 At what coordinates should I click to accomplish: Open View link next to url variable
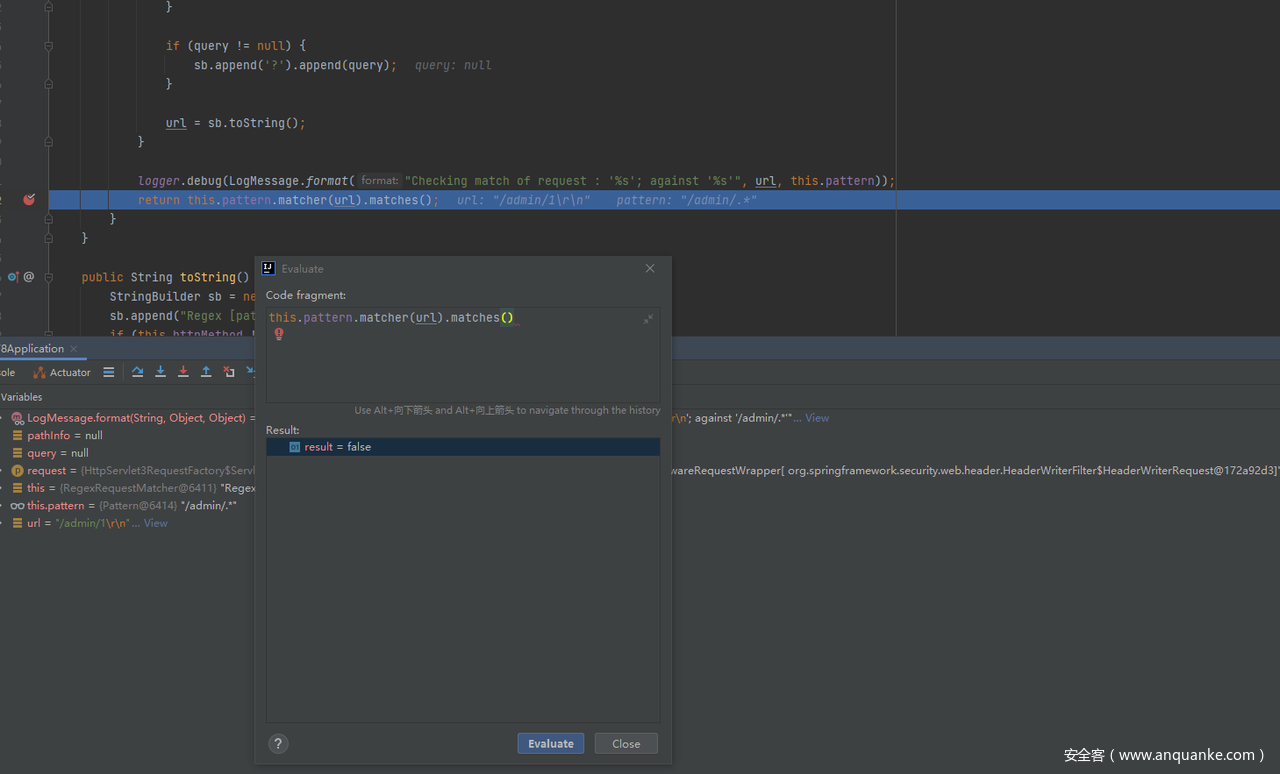(156, 523)
